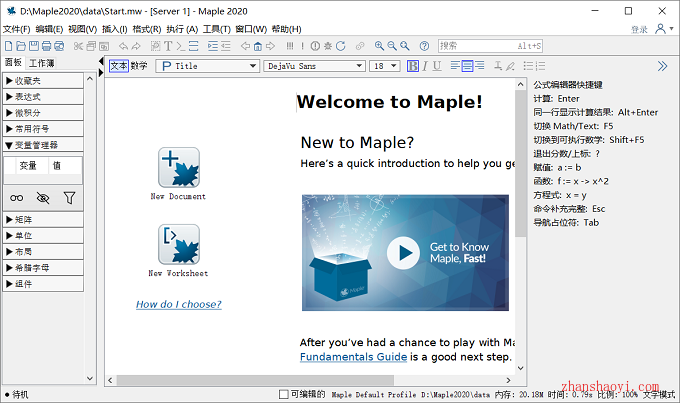
Task: Go back with the left arrow navigation icon
Action: (245, 46)
